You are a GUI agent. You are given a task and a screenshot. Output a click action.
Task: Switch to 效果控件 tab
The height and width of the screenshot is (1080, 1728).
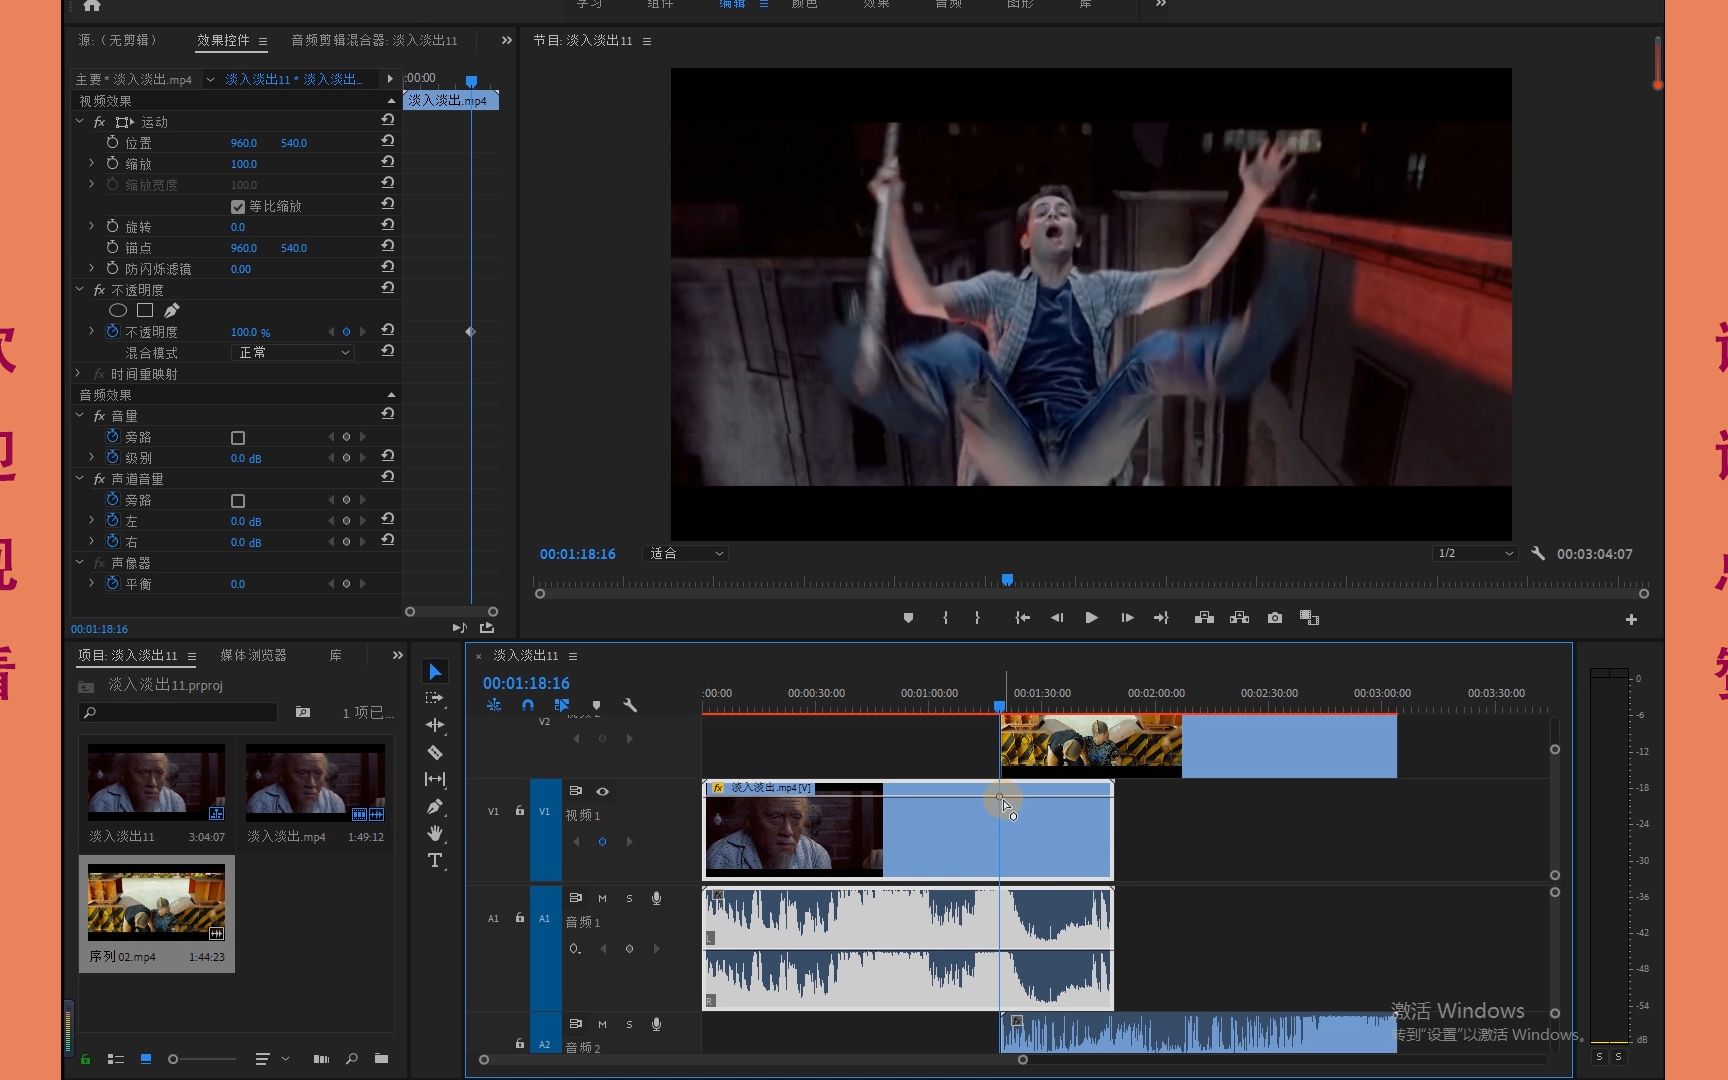tap(223, 40)
